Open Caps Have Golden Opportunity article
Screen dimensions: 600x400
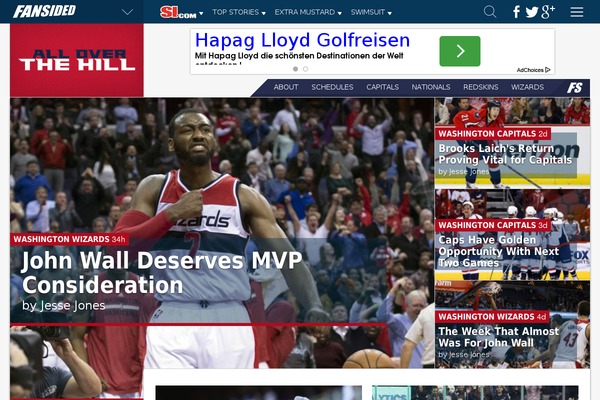point(498,251)
